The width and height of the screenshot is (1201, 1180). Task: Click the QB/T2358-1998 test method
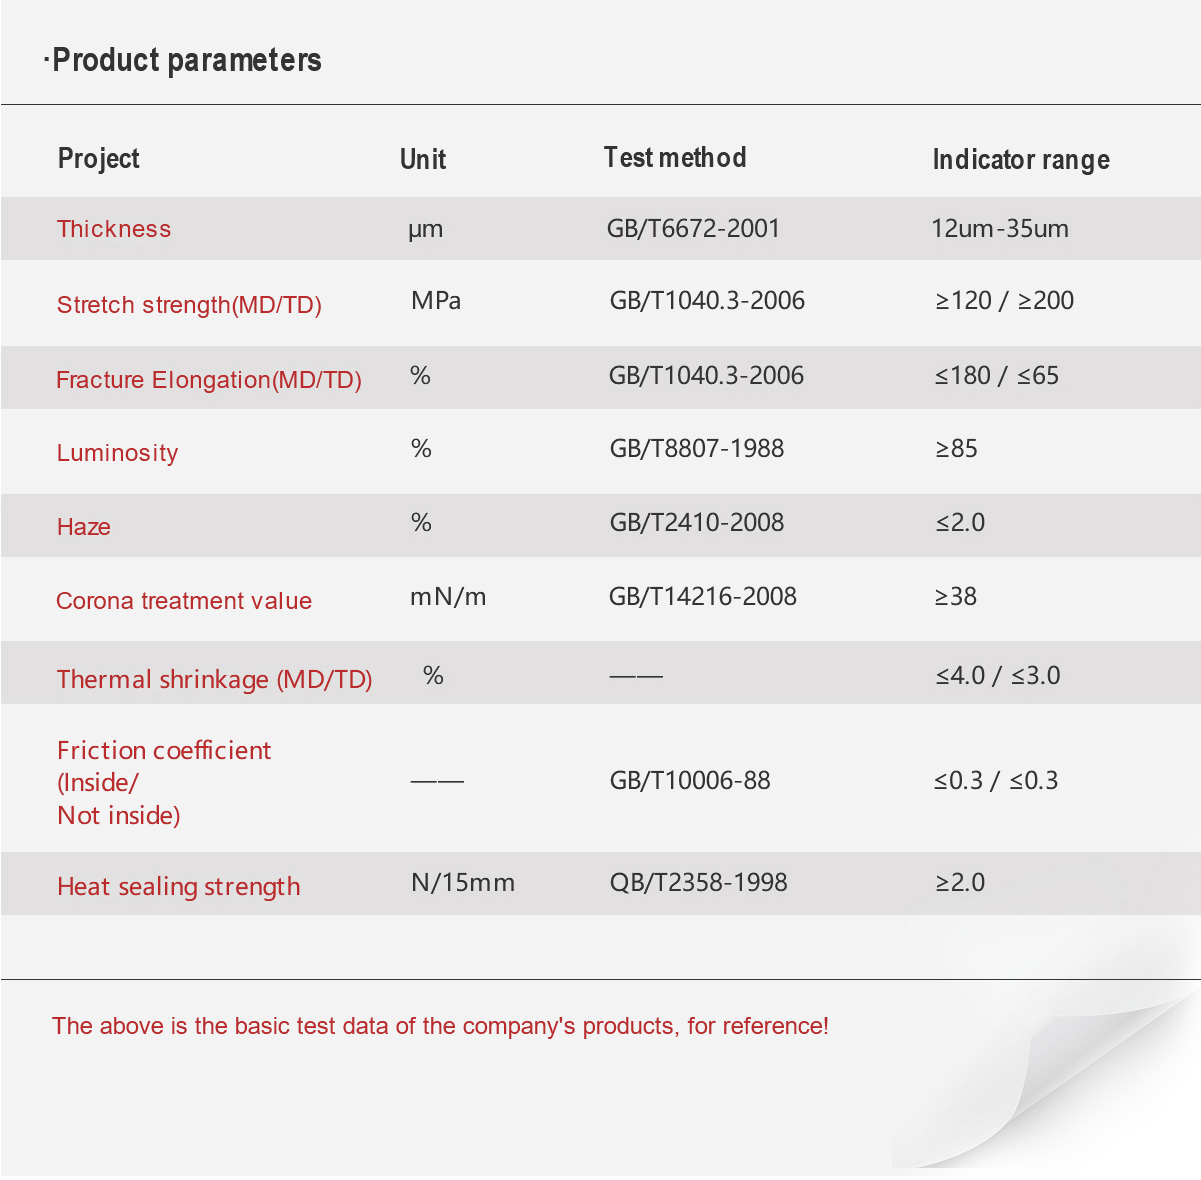coord(699,883)
